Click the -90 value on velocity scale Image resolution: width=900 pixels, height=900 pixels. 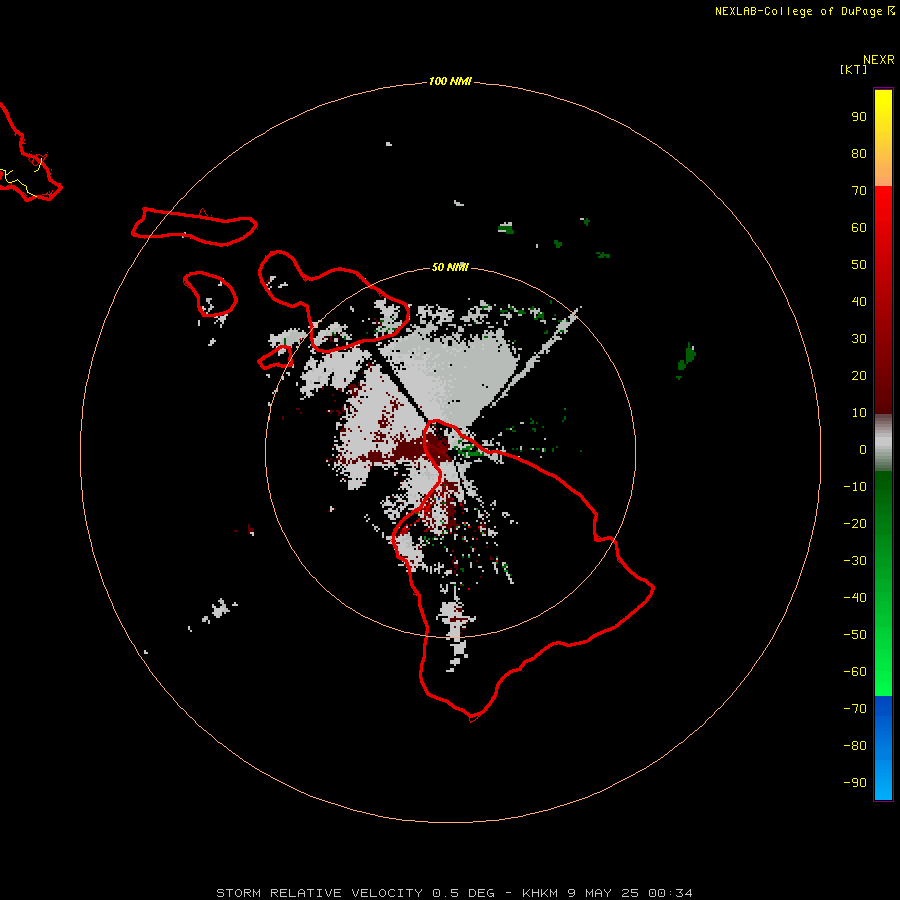855,783
